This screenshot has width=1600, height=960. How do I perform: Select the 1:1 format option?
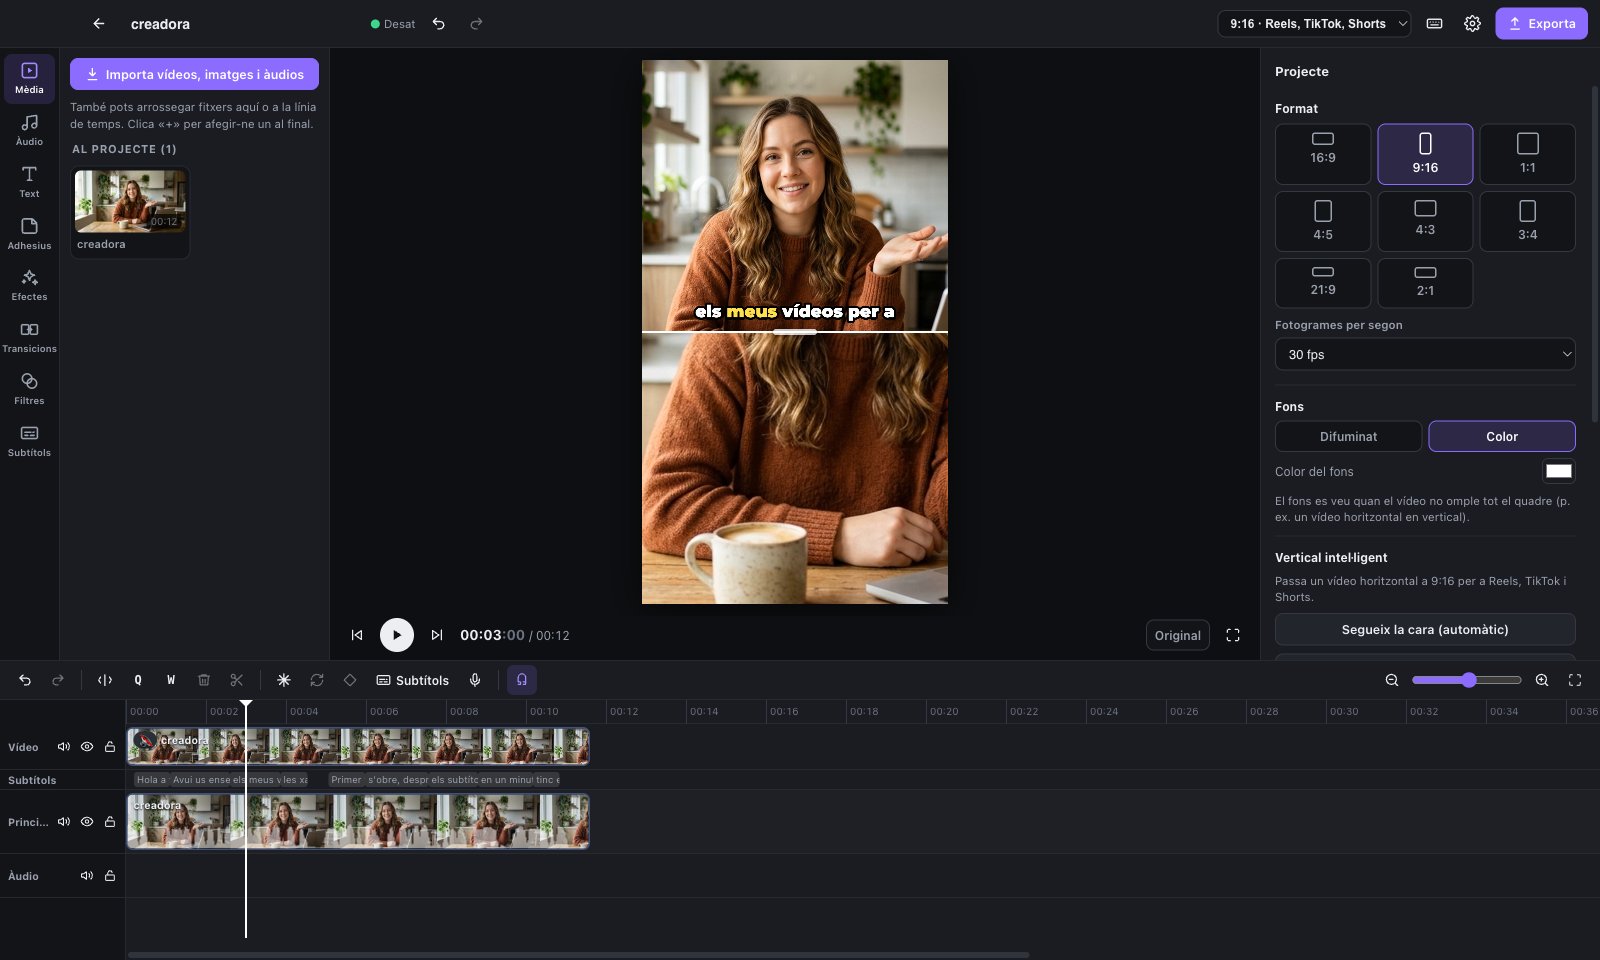click(x=1527, y=154)
